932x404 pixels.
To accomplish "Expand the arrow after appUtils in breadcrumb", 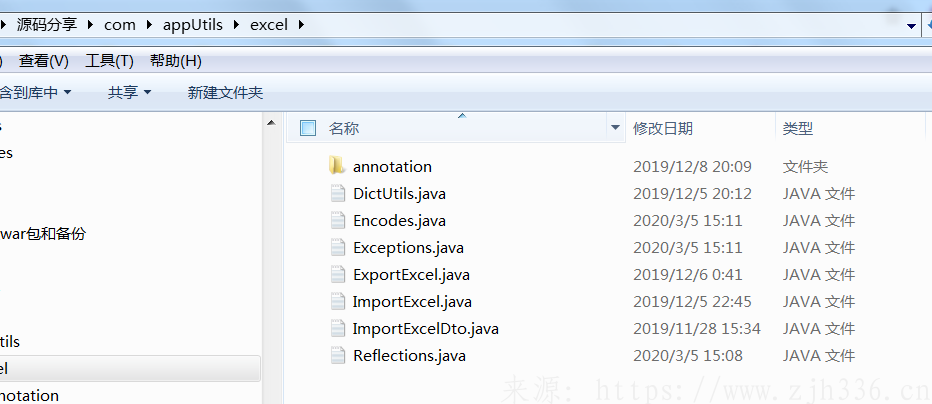I will 237,25.
